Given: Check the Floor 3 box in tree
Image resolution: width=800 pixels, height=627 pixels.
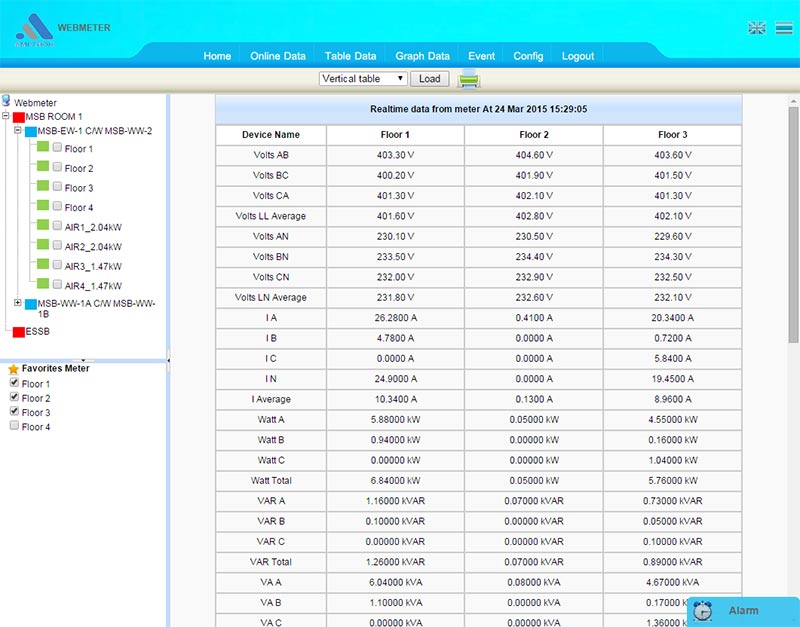Looking at the screenshot, I should tap(57, 186).
